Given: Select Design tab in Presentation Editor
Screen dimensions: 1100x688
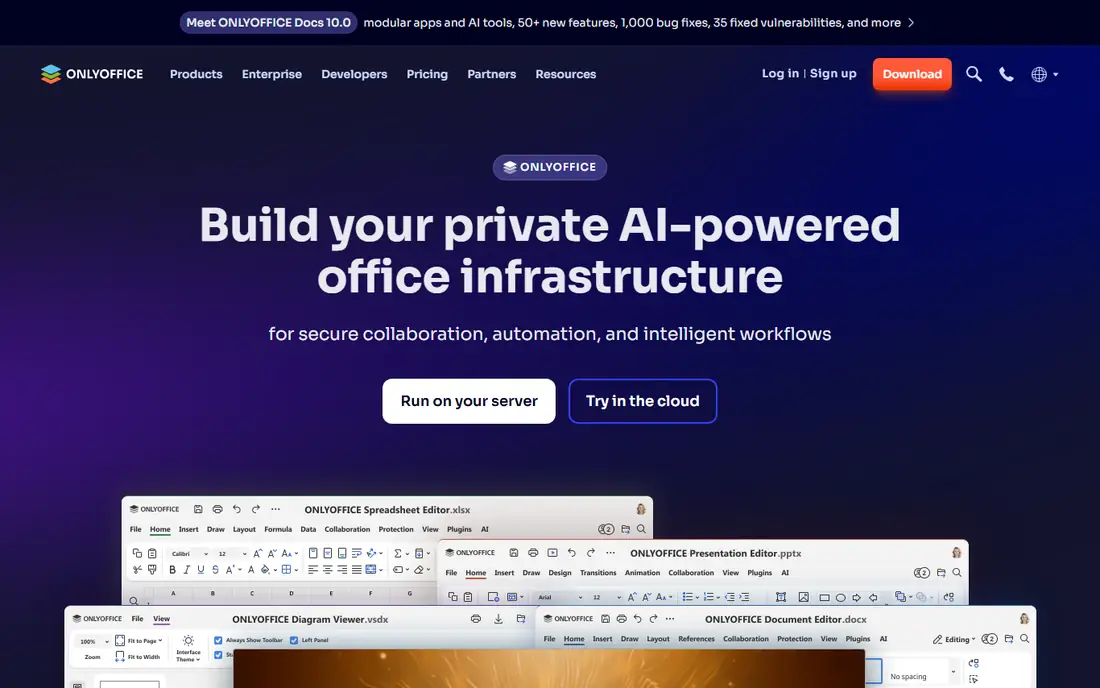Looking at the screenshot, I should (x=560, y=573).
